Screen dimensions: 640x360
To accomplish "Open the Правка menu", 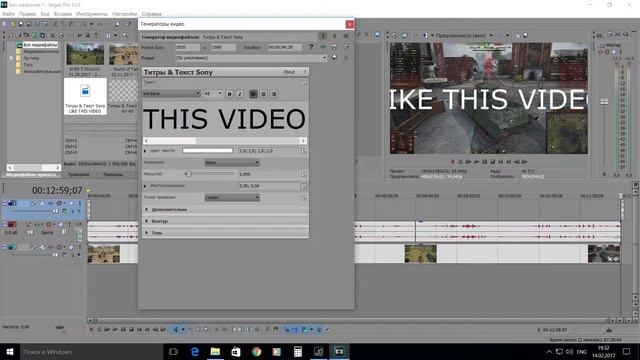I will [x=27, y=14].
